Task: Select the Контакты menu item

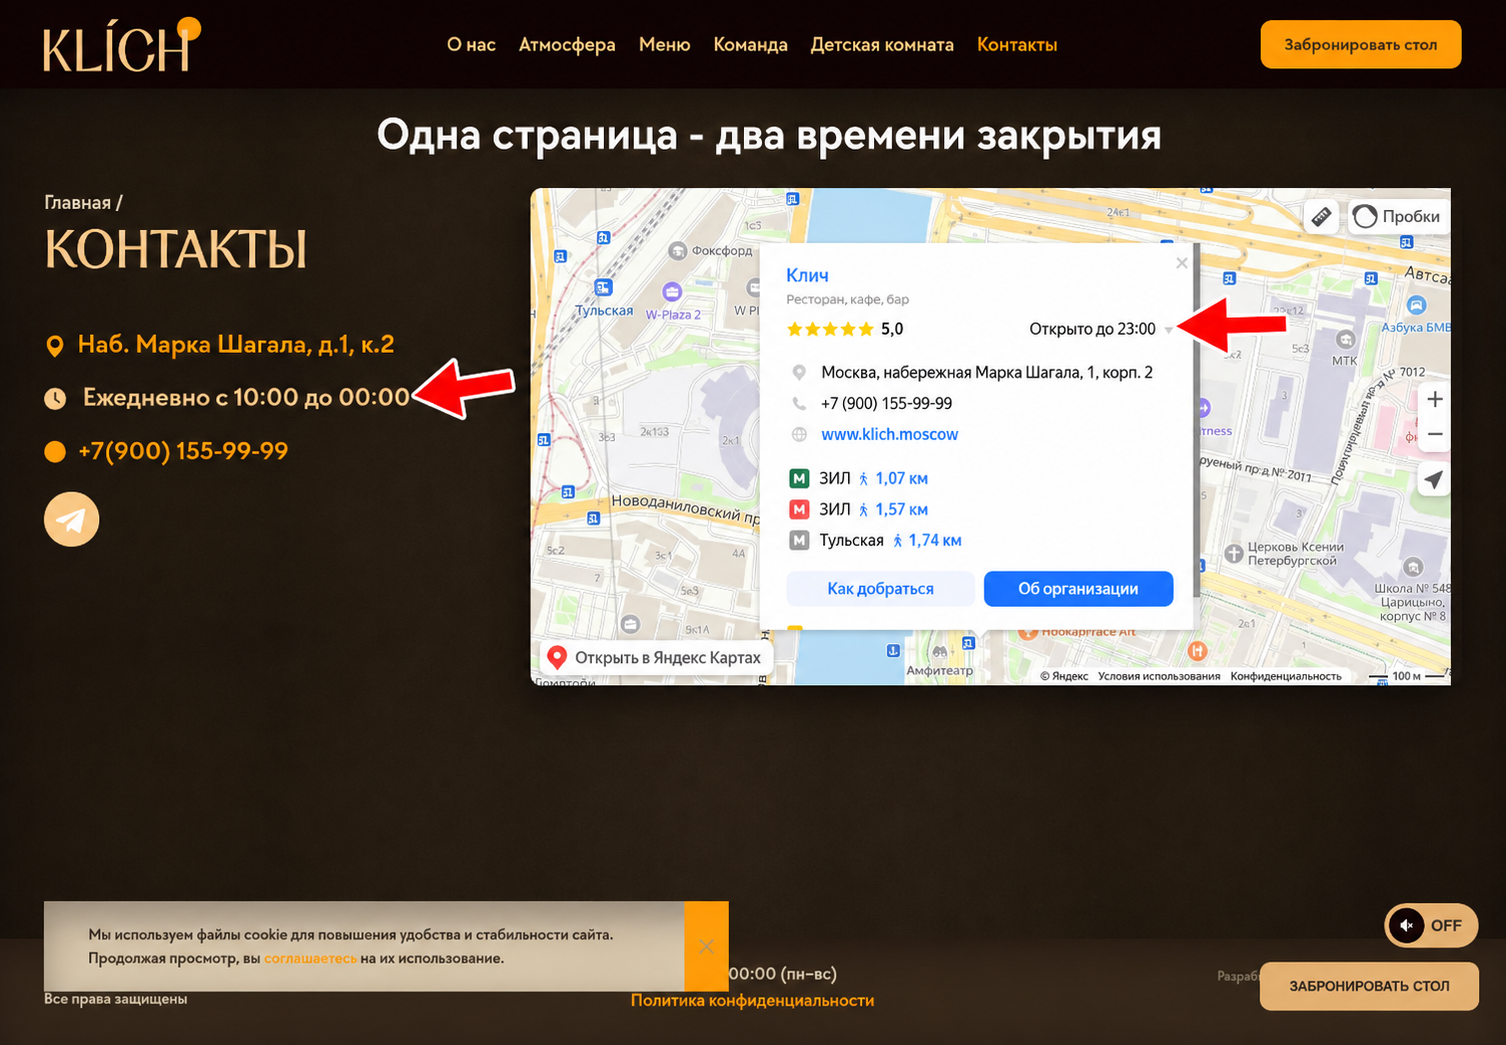Action: tap(1017, 45)
